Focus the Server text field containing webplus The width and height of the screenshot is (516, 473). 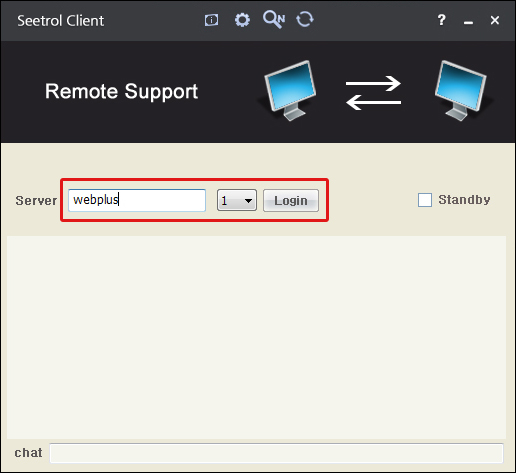click(x=137, y=200)
